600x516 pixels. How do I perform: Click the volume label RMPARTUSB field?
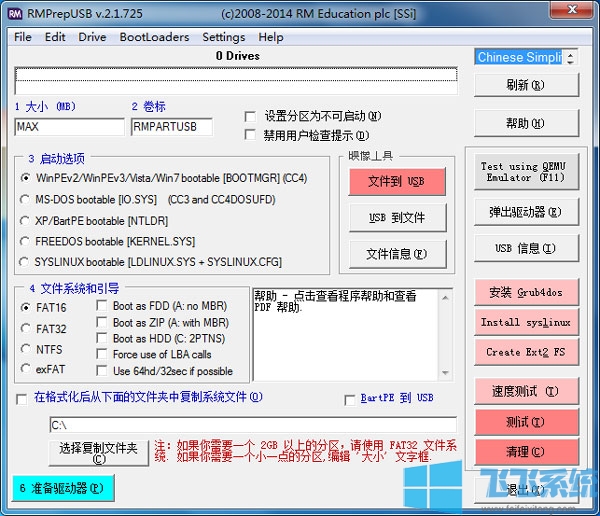(x=171, y=127)
